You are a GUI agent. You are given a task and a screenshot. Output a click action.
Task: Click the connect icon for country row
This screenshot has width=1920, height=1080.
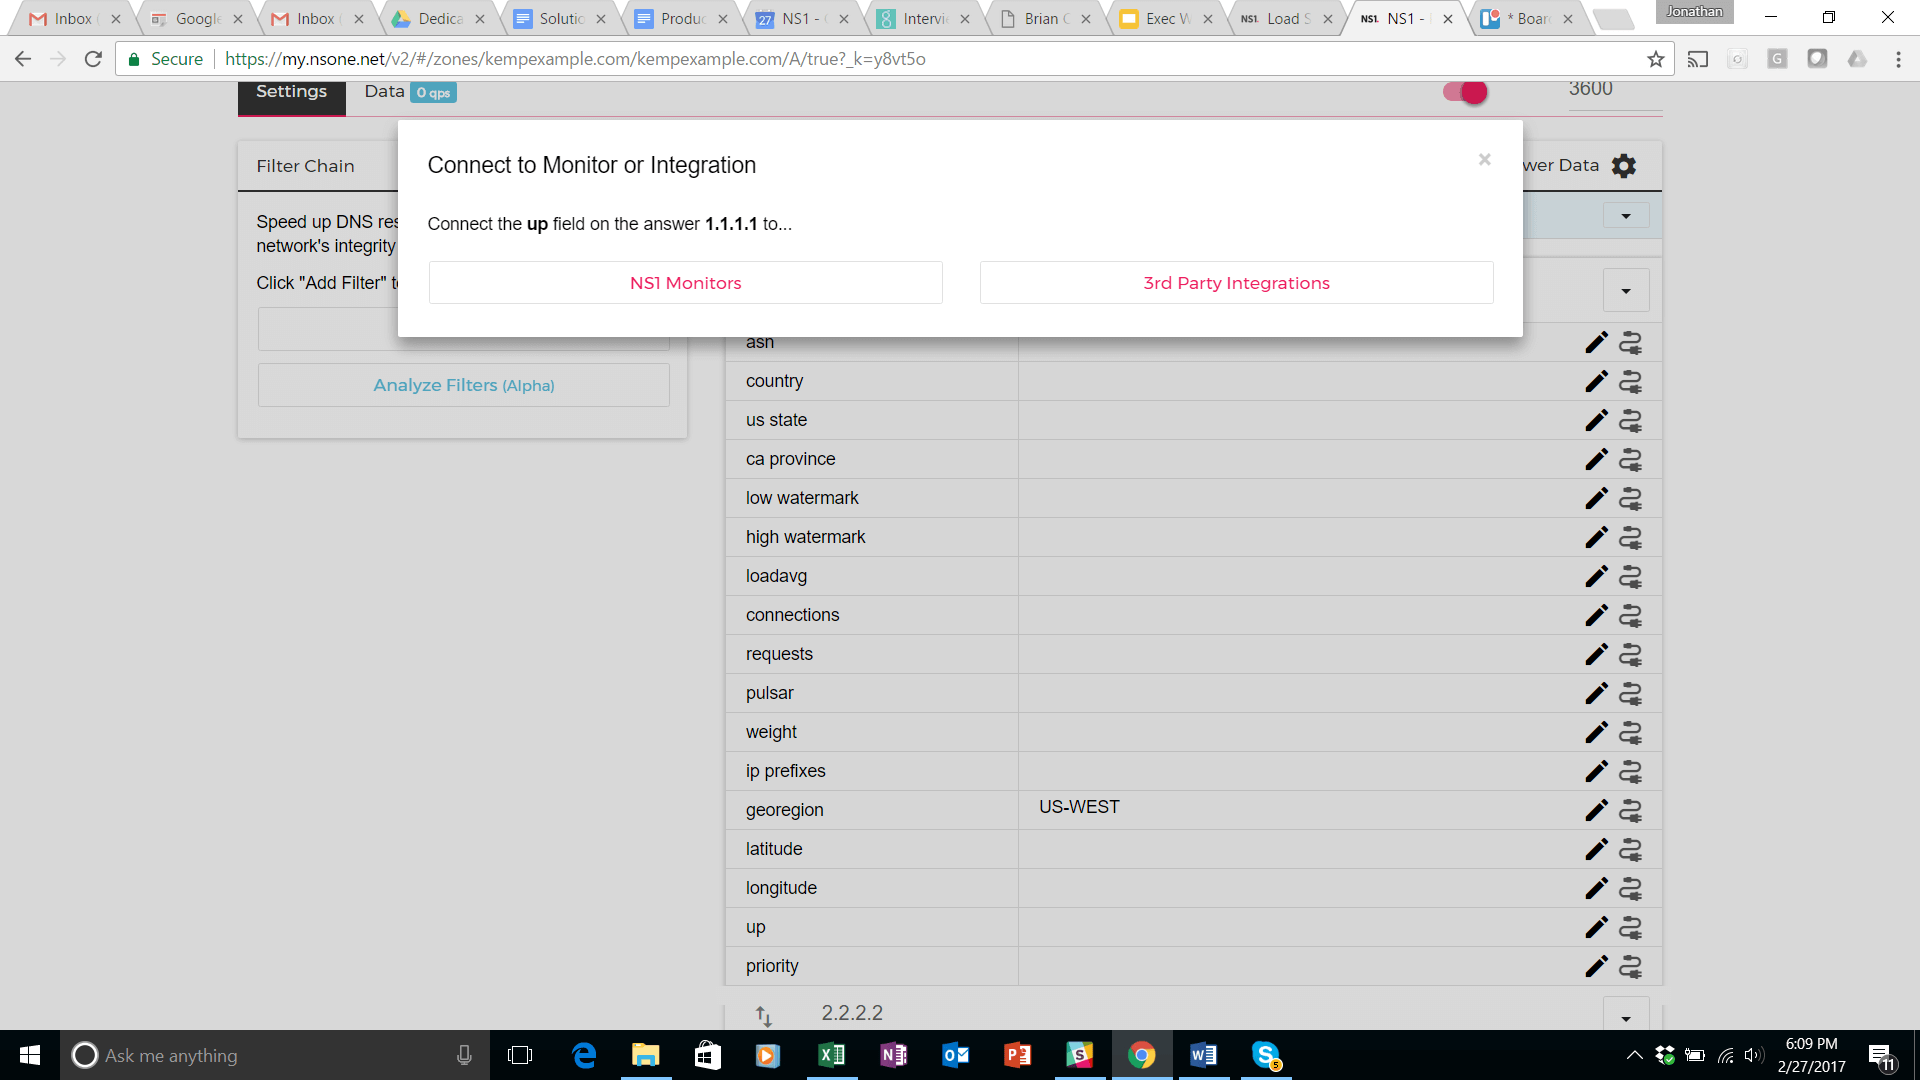click(x=1630, y=381)
